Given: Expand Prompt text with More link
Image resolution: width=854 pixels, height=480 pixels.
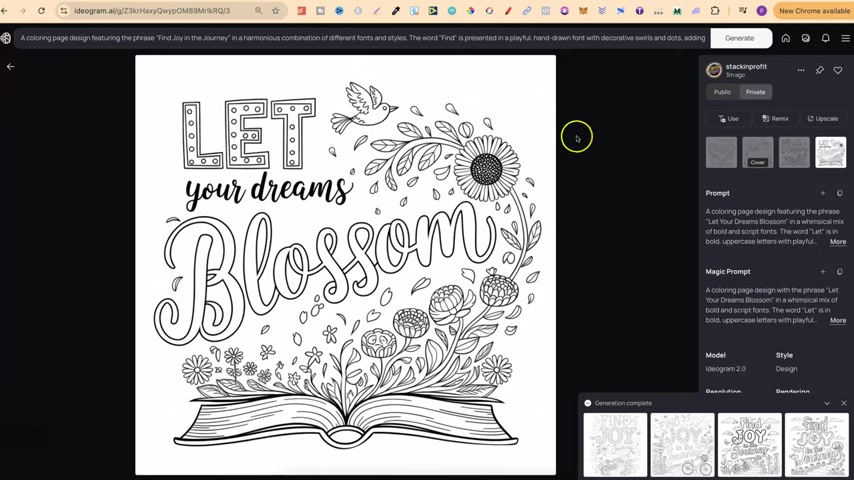Looking at the screenshot, I should (x=838, y=241).
